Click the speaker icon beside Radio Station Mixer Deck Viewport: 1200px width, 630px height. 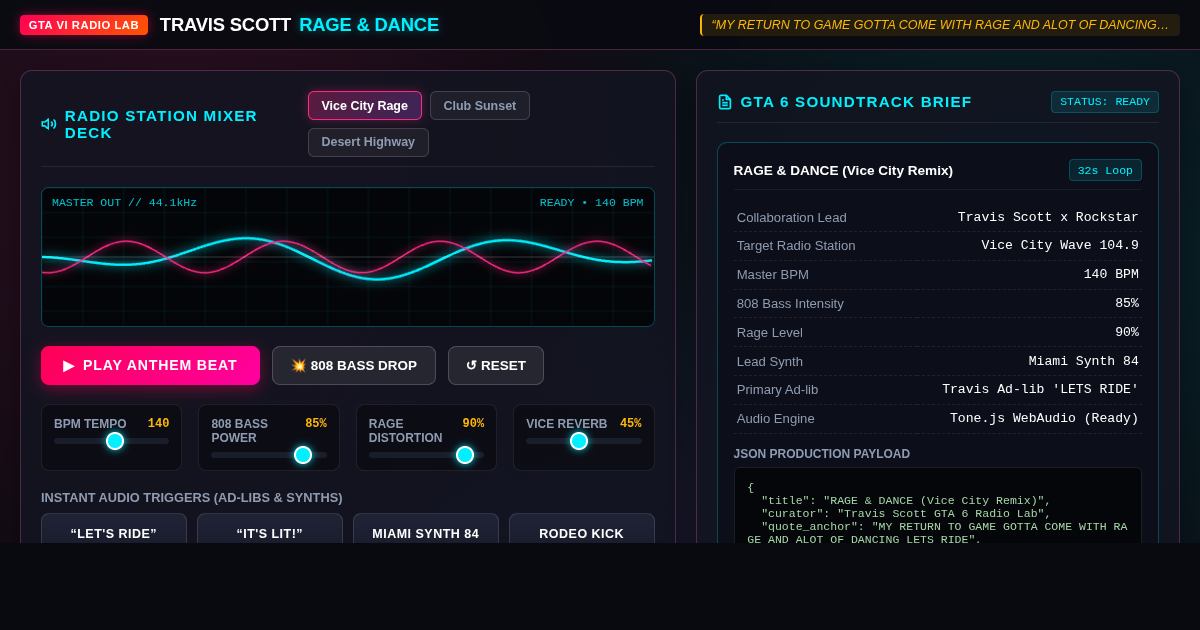point(49,124)
